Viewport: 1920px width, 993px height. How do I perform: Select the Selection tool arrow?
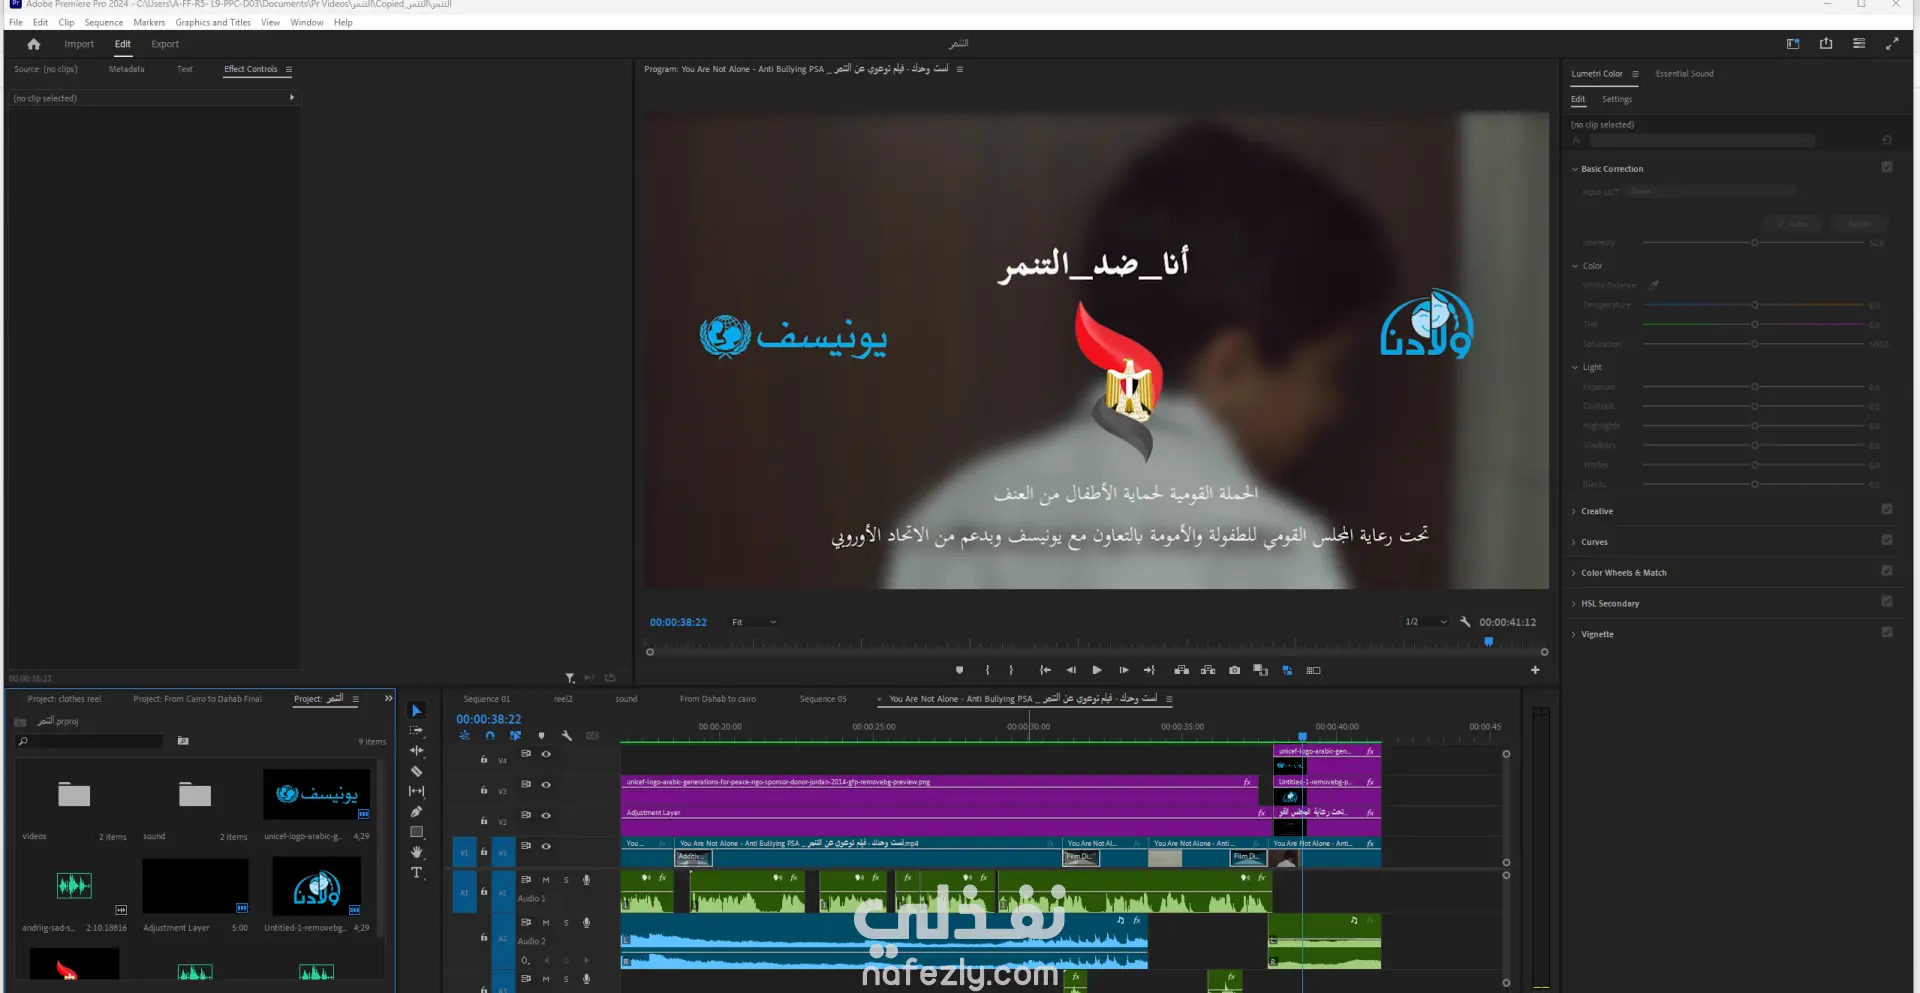tap(417, 711)
